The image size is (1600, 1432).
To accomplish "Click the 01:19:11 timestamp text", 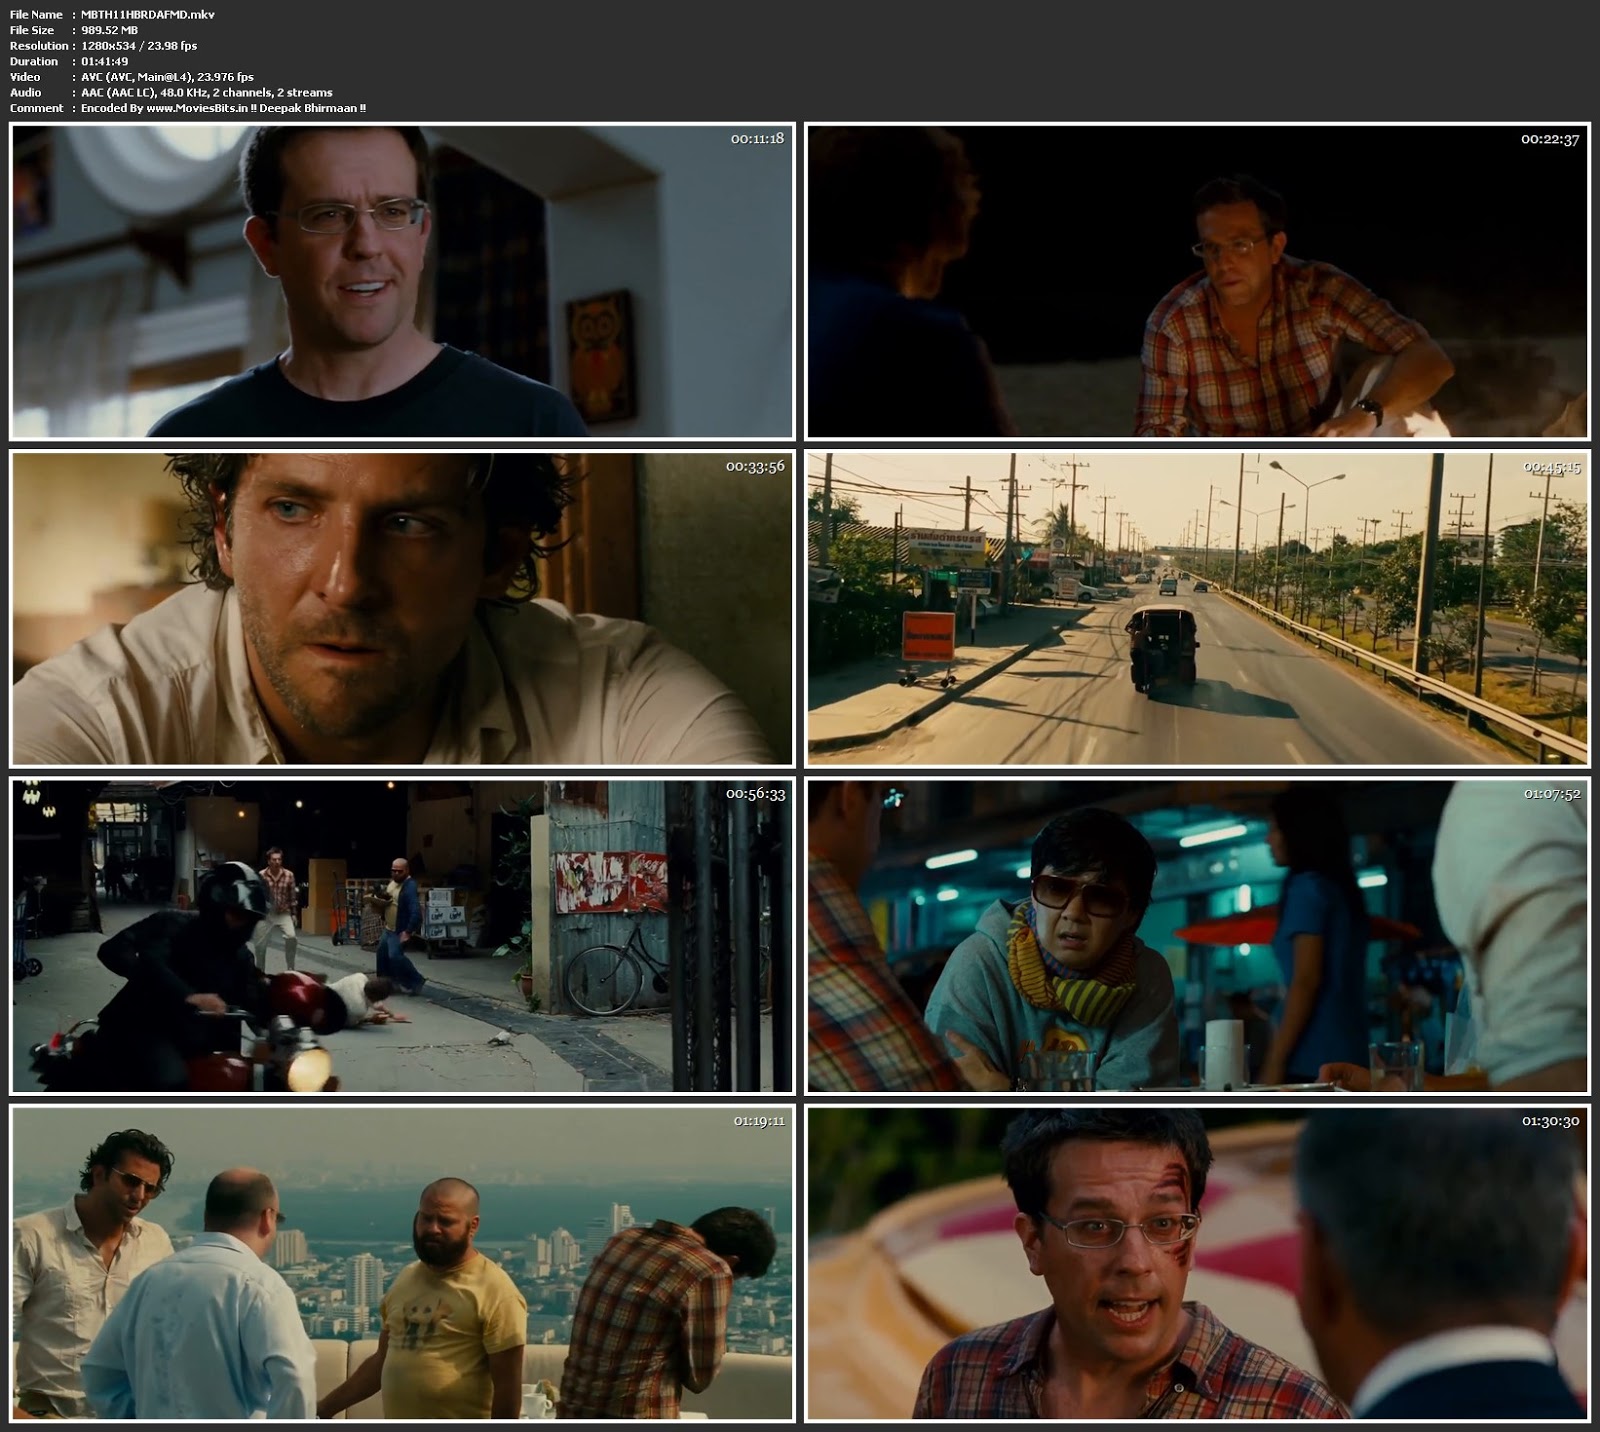I will (759, 1121).
